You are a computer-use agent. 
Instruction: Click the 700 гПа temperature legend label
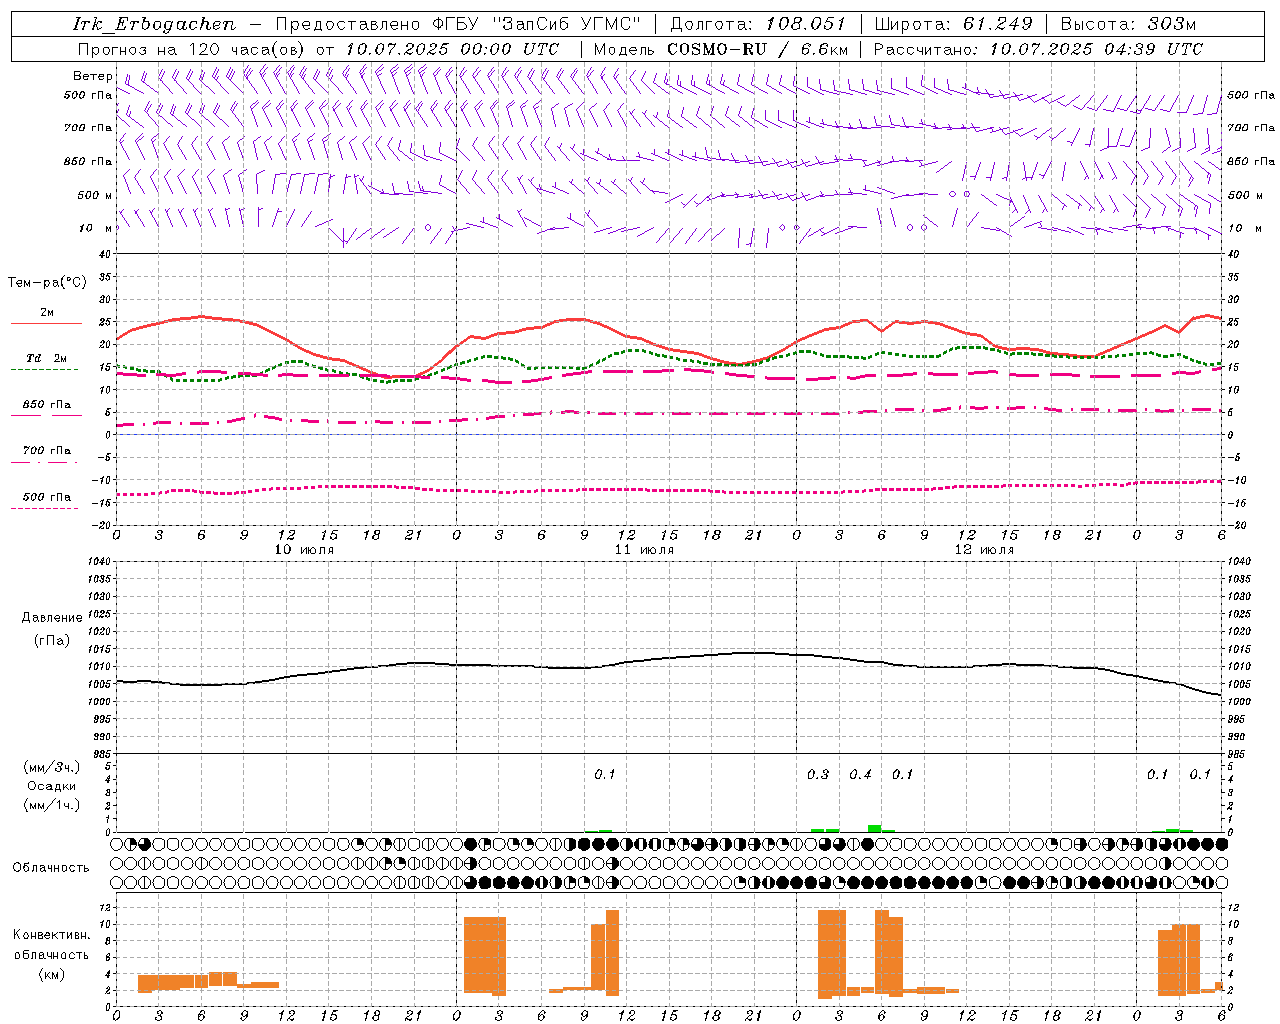(x=46, y=451)
